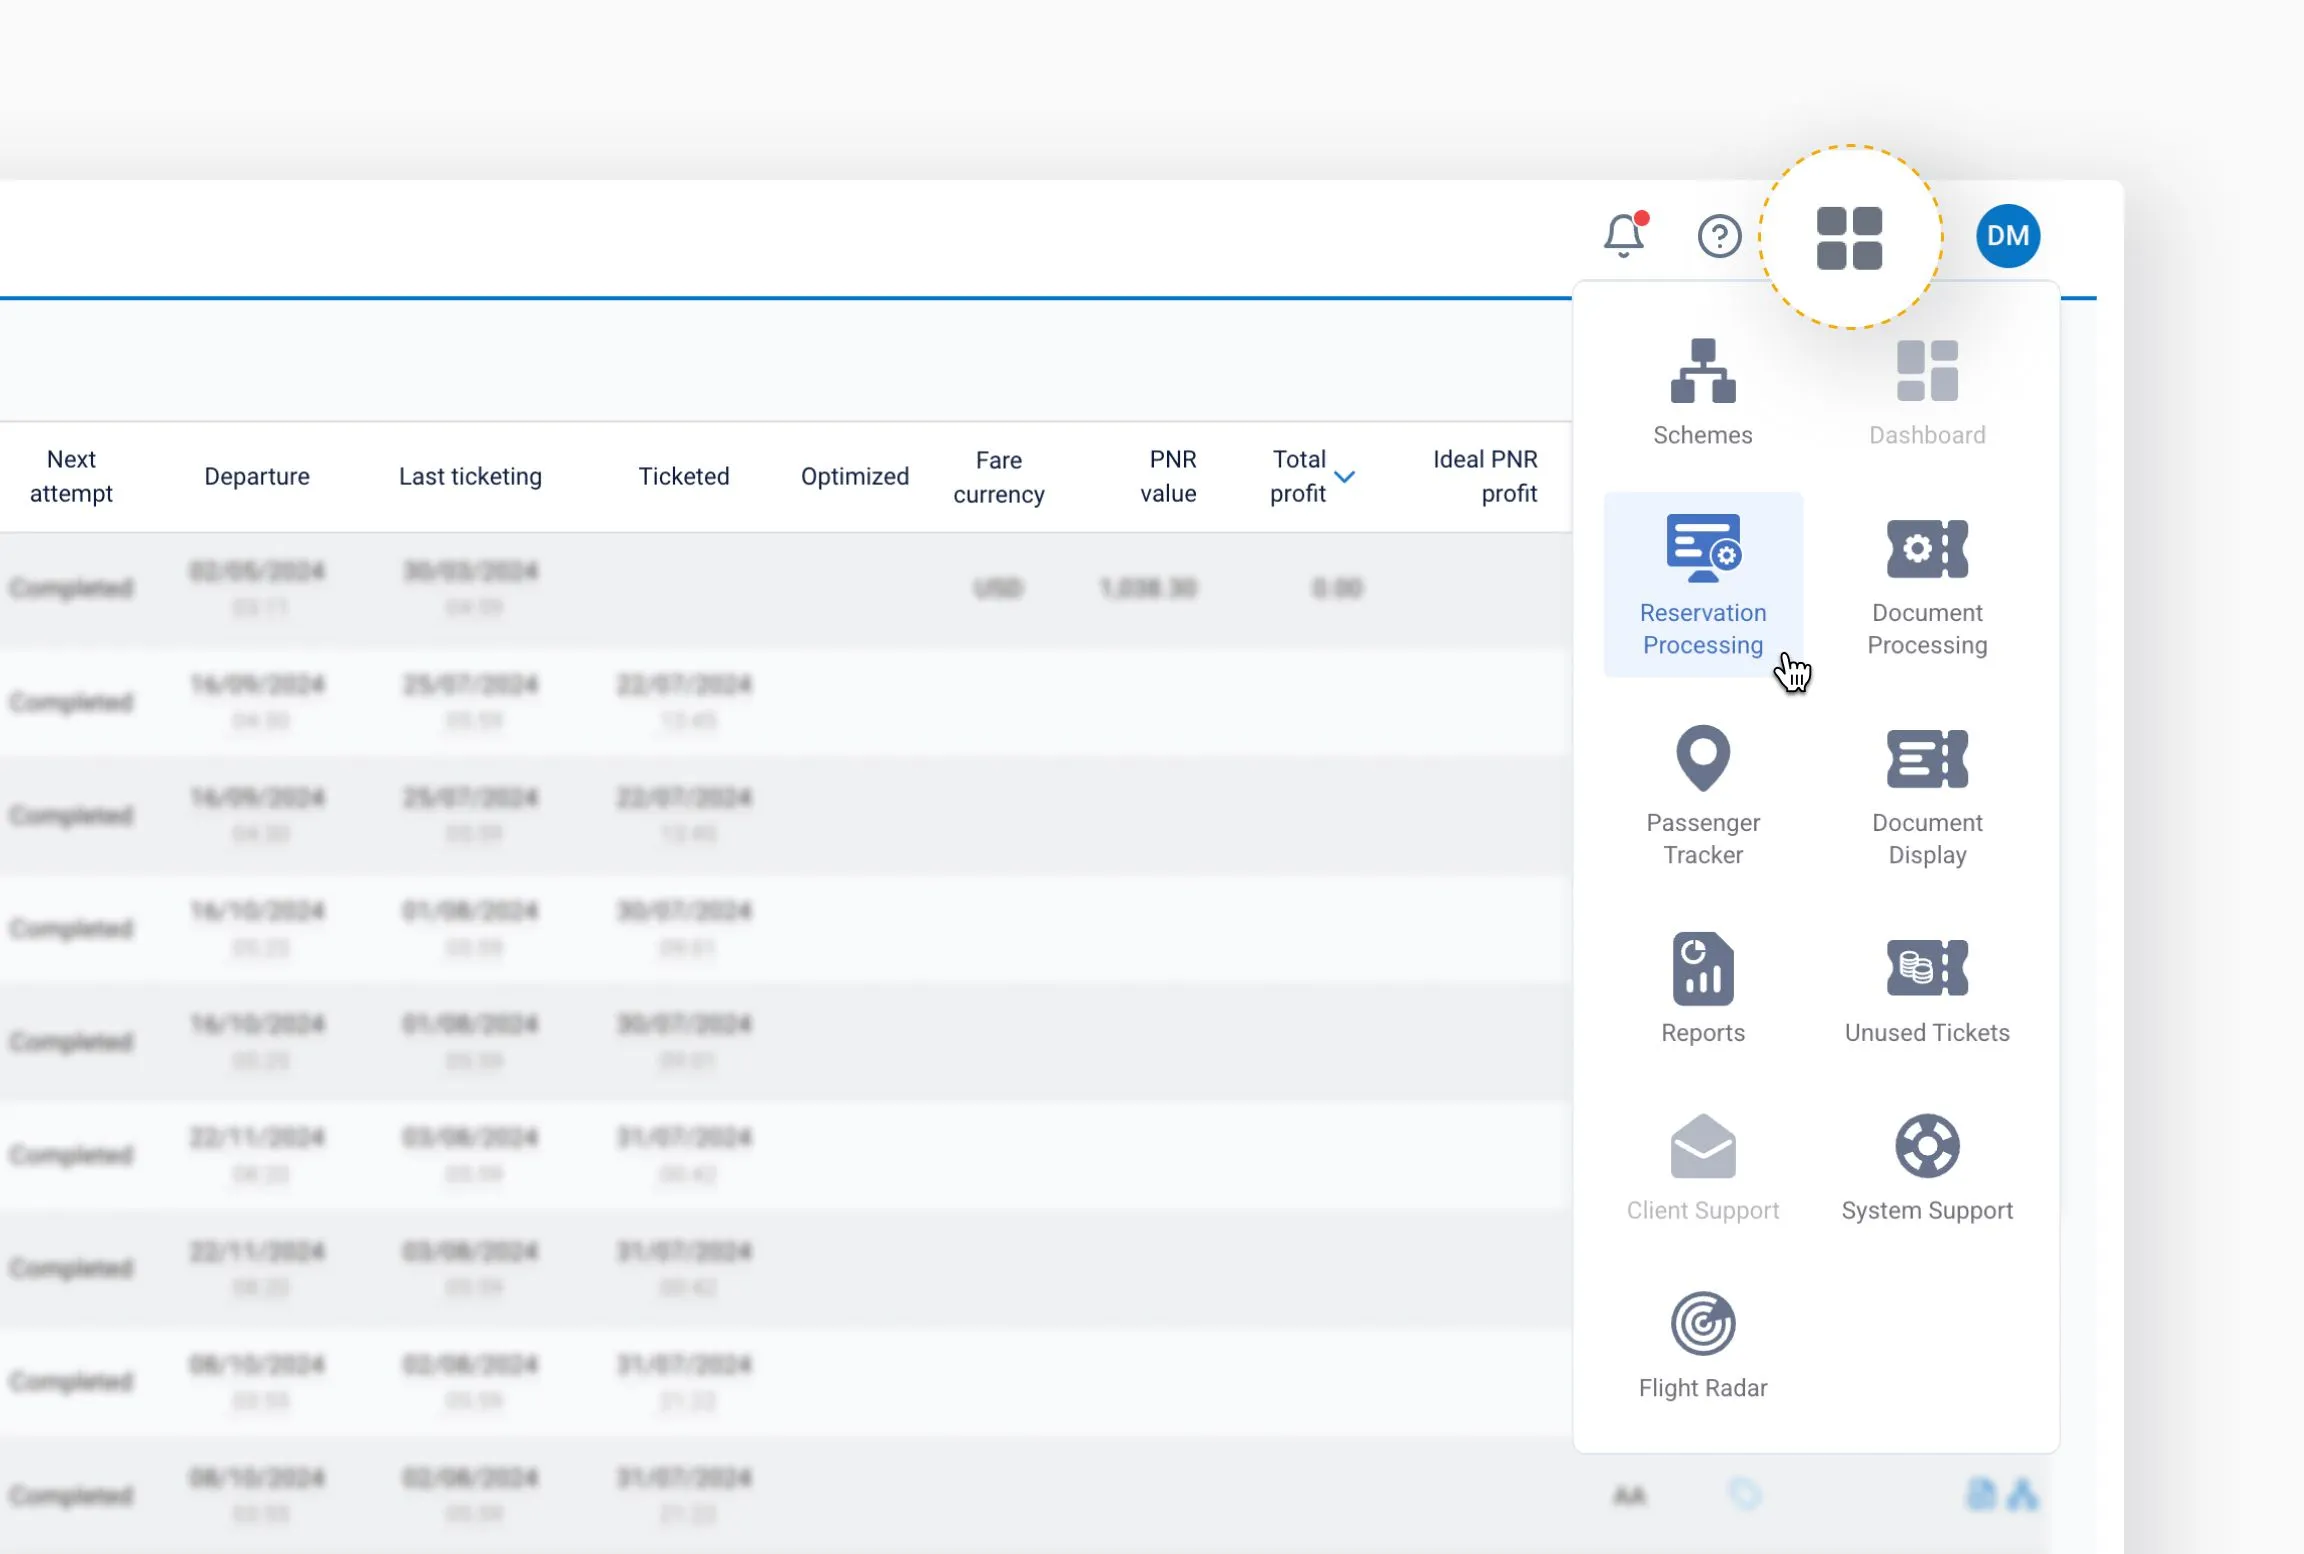Open the Document Display app
This screenshot has width=2304, height=1554.
coord(1926,795)
